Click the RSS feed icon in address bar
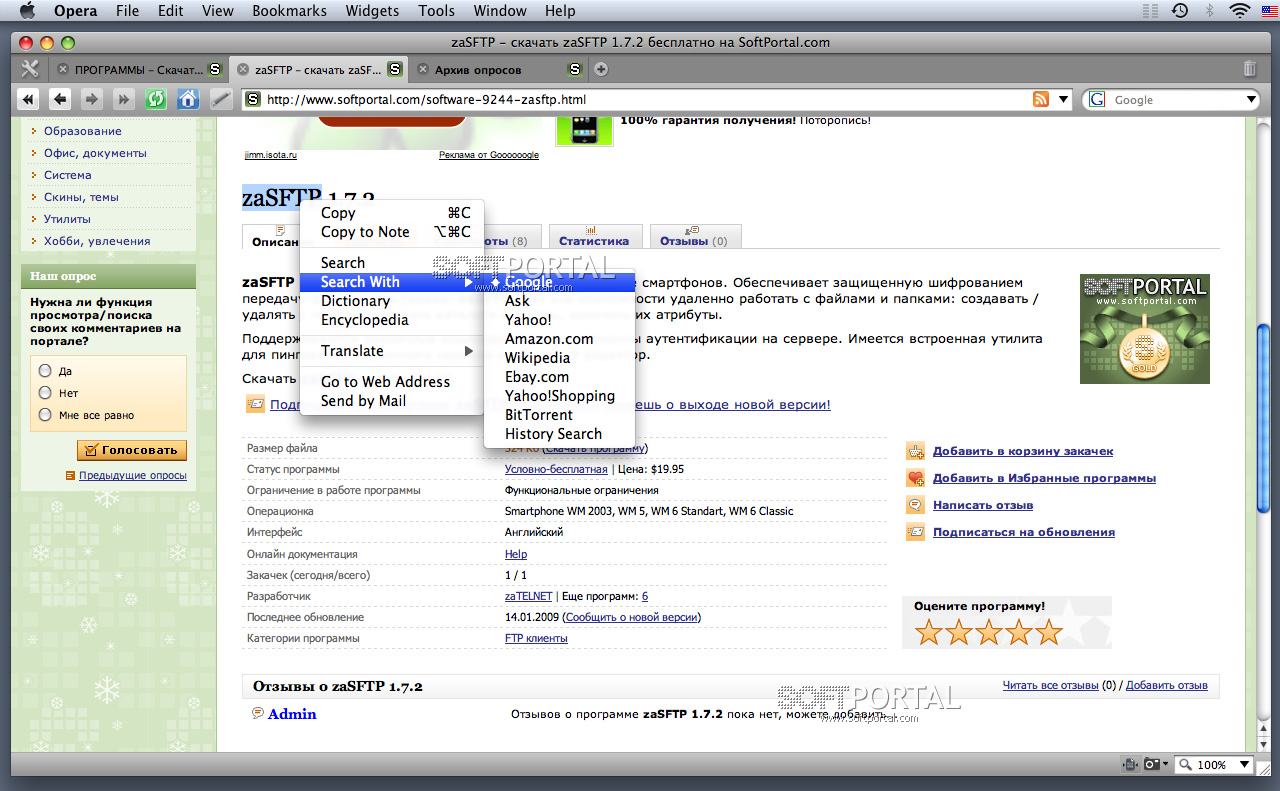 click(x=1041, y=99)
